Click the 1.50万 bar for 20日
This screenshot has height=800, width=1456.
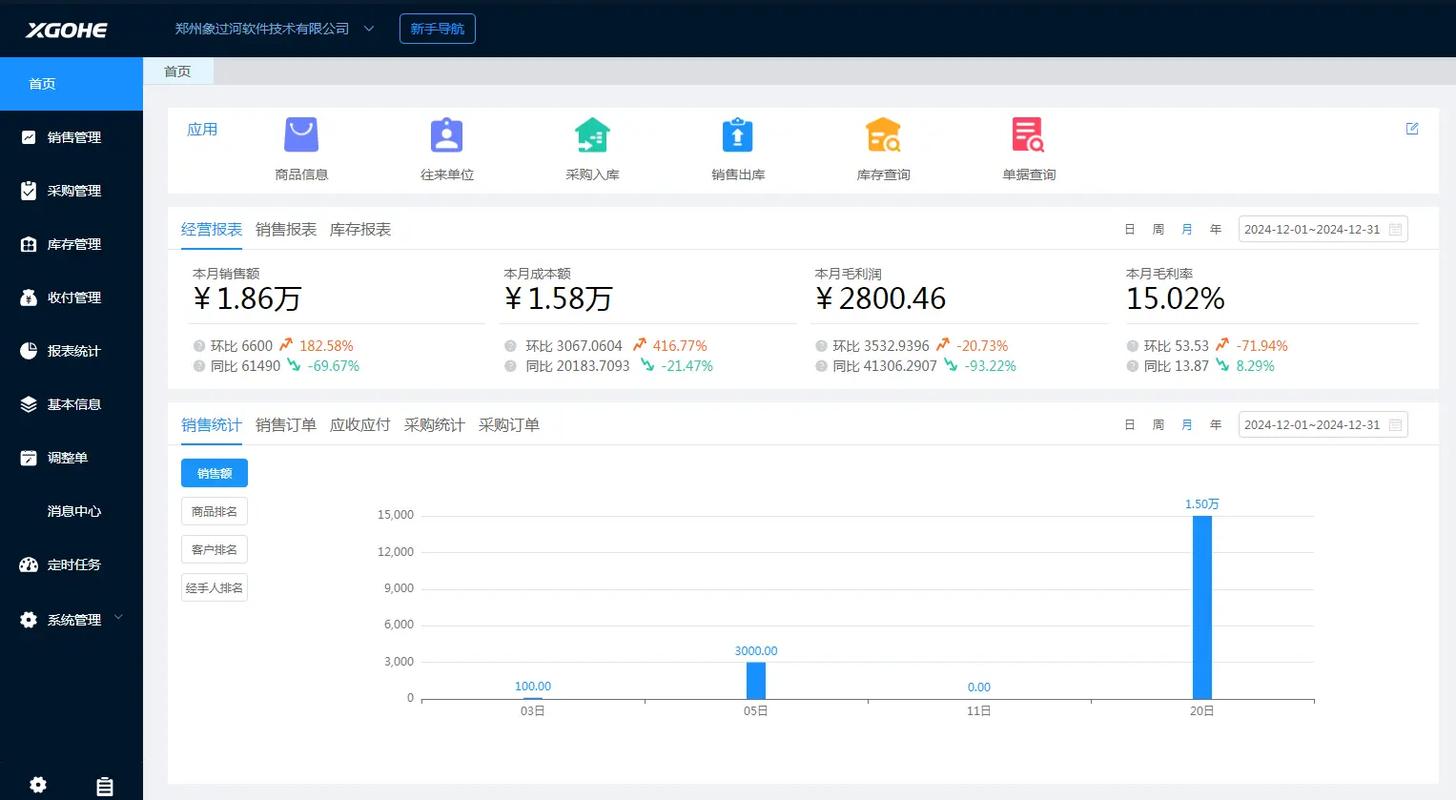point(1202,606)
